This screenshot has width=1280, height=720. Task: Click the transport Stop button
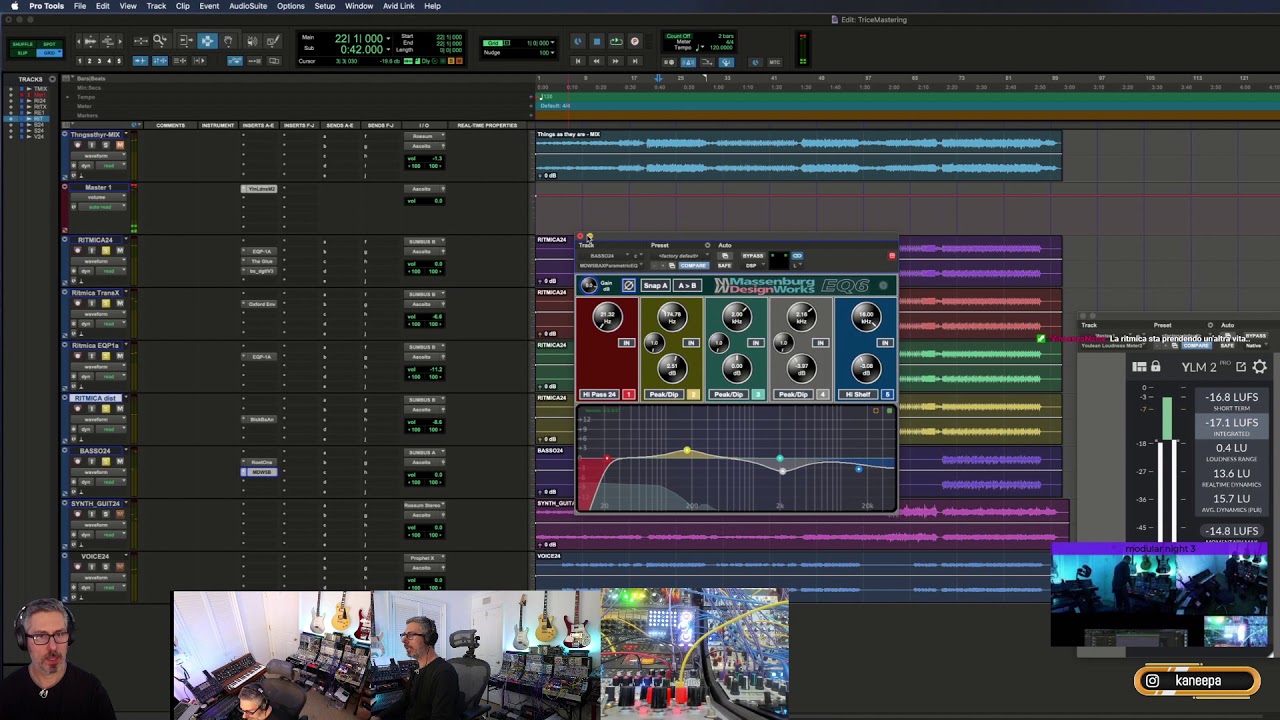click(597, 41)
